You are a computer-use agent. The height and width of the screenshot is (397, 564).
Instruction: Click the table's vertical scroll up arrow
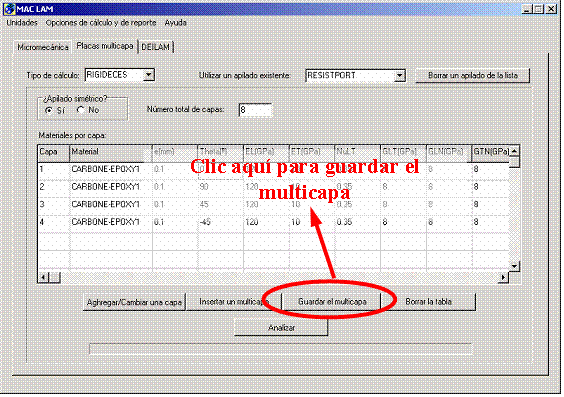coord(514,151)
